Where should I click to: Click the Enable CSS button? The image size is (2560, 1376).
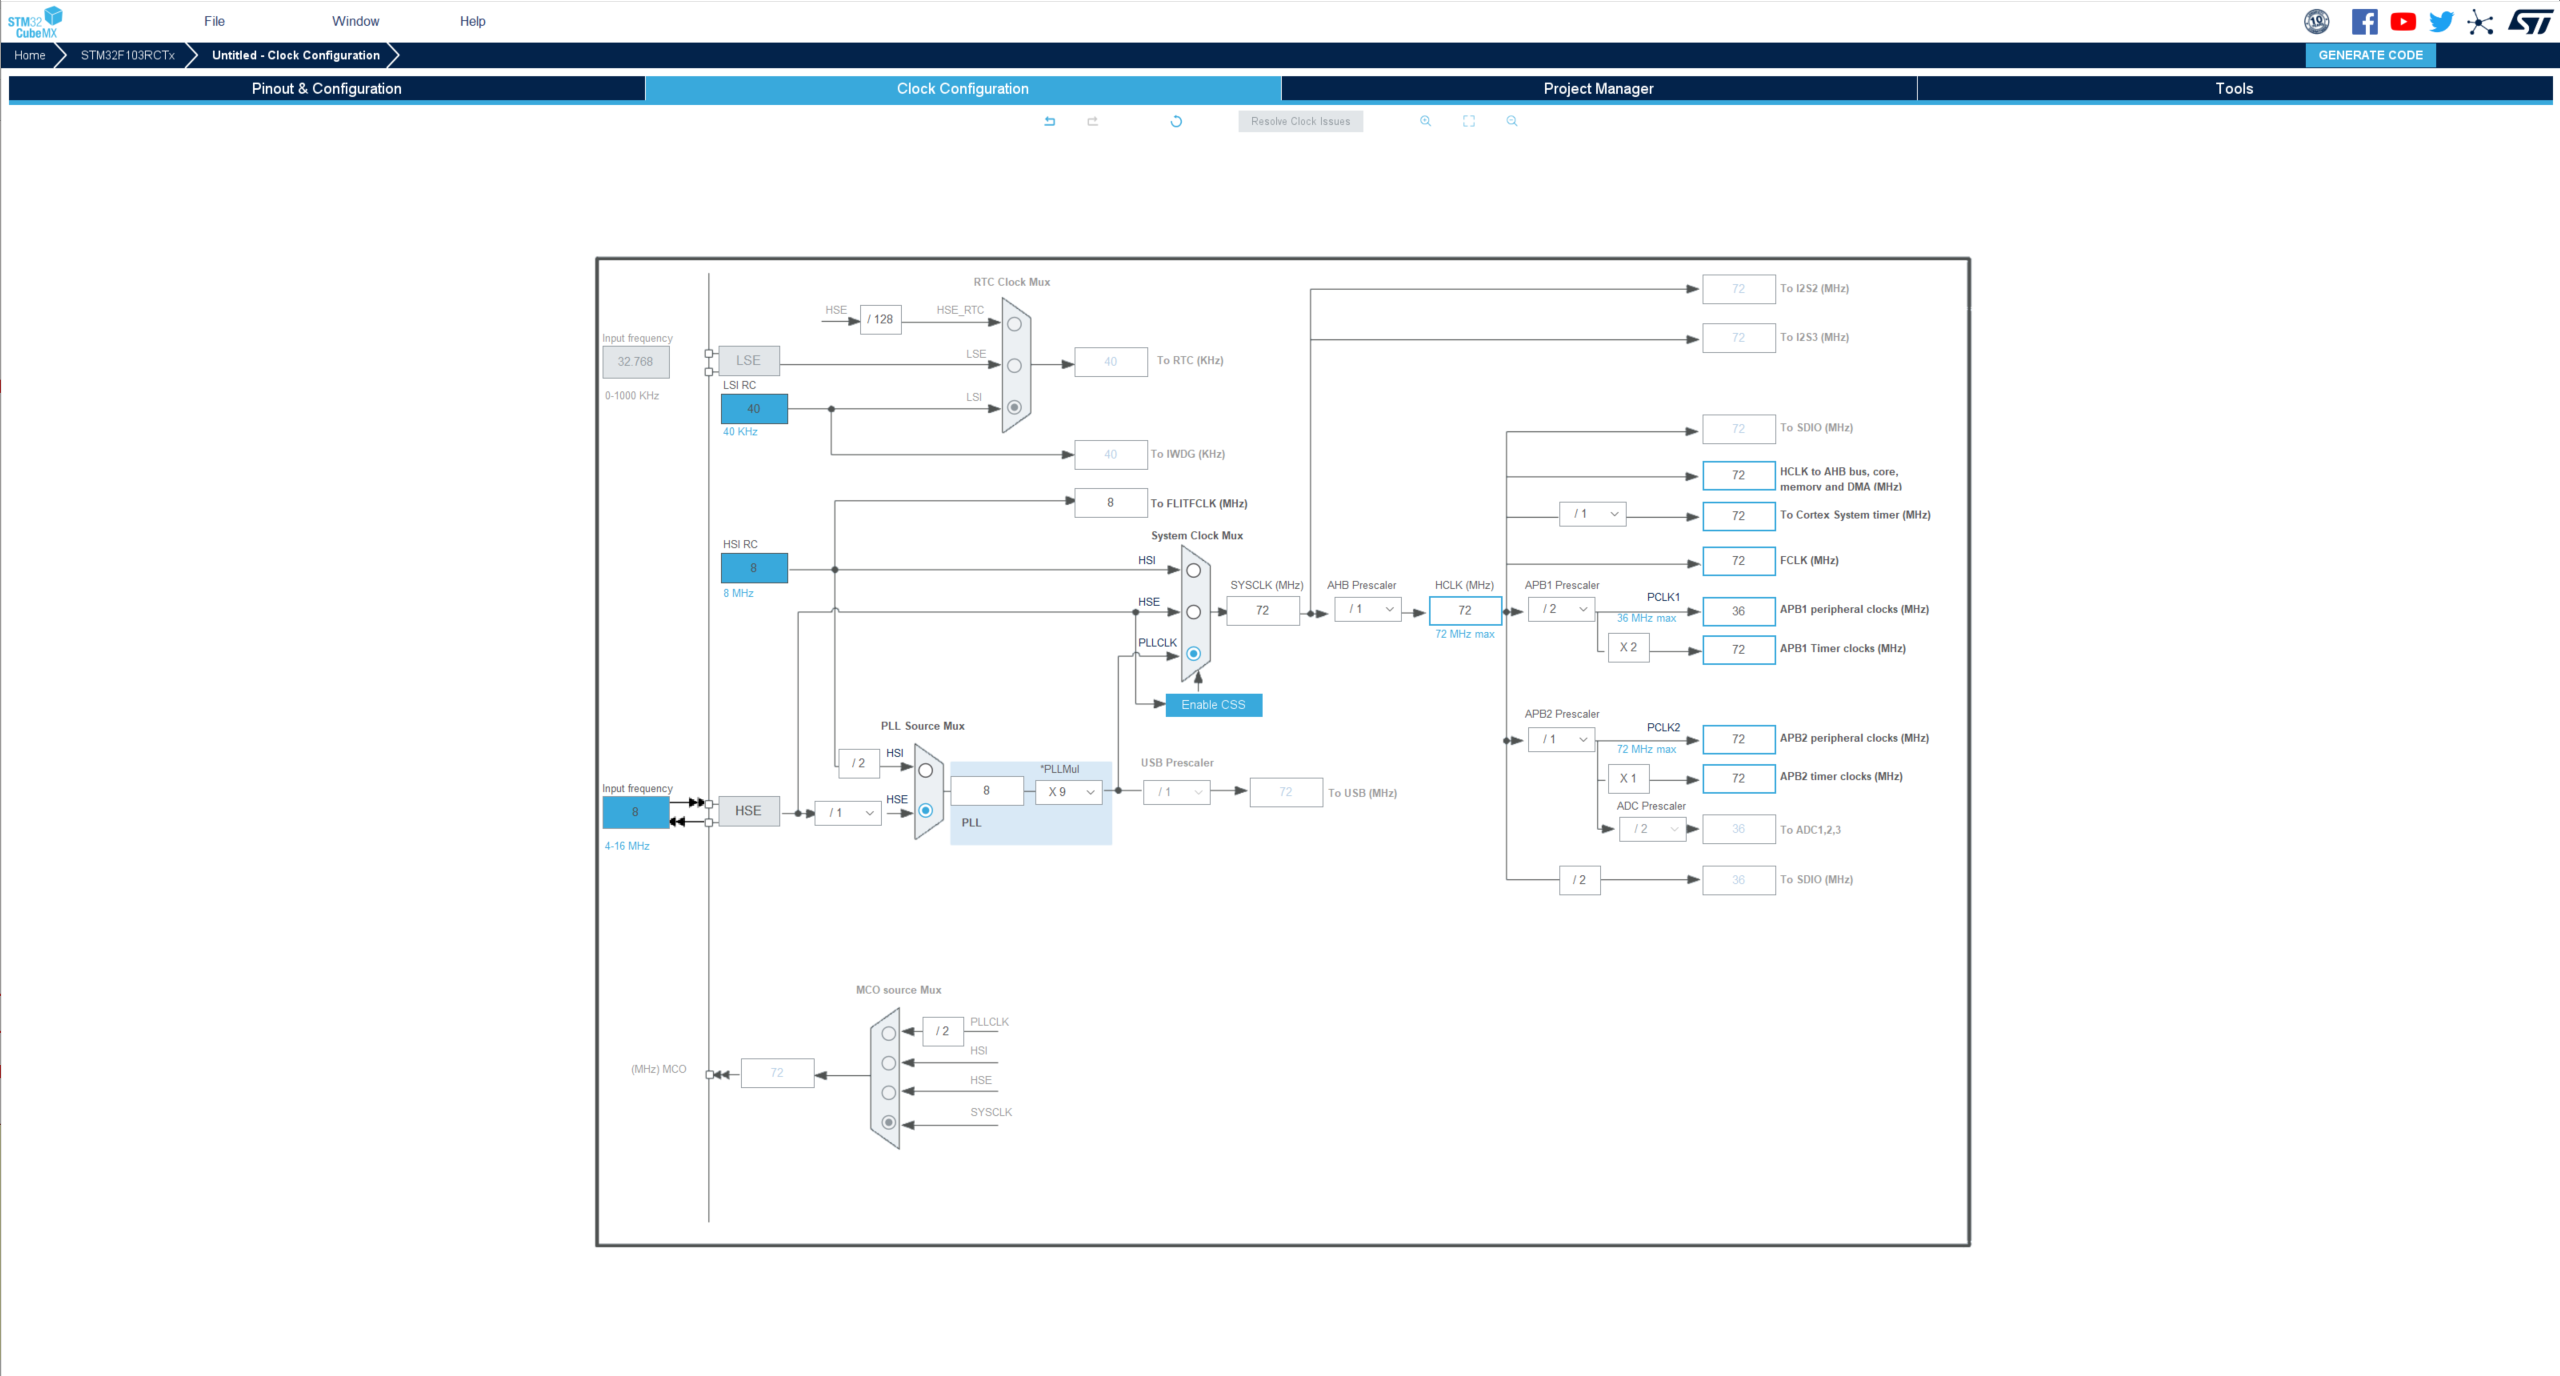(1213, 705)
